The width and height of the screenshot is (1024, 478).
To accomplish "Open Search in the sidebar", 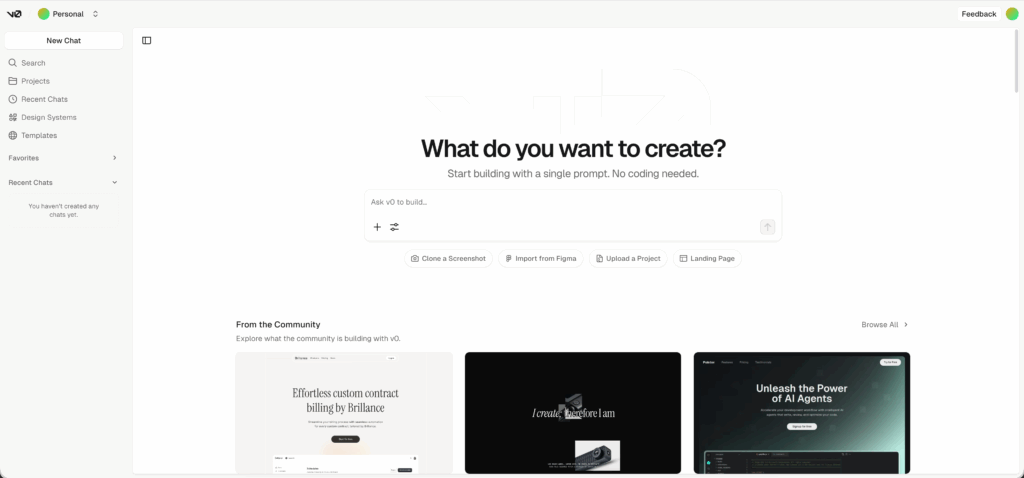I will point(33,63).
